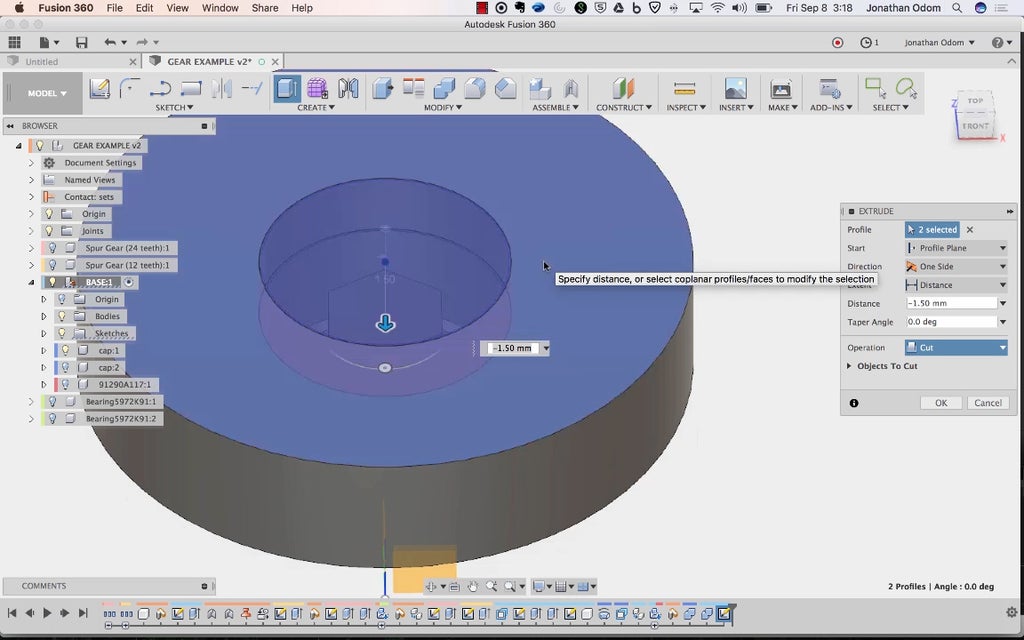Expand the Sketches folder in browser
The height and width of the screenshot is (640, 1024).
43,333
